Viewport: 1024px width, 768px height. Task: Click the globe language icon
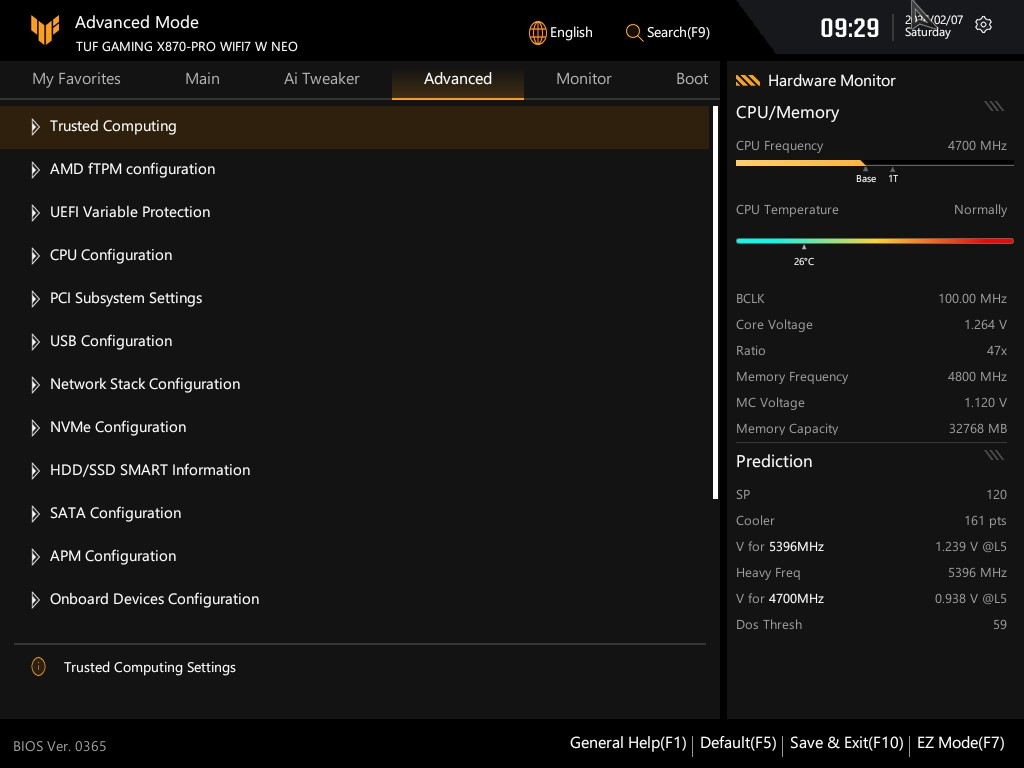click(538, 32)
